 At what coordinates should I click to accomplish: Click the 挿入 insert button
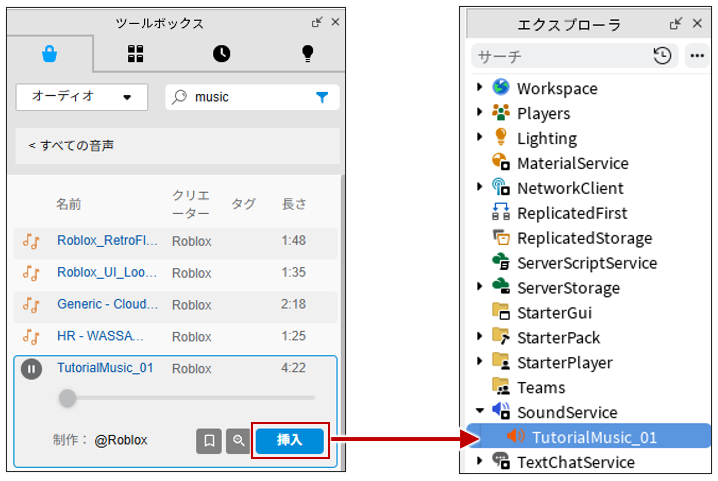pos(289,441)
